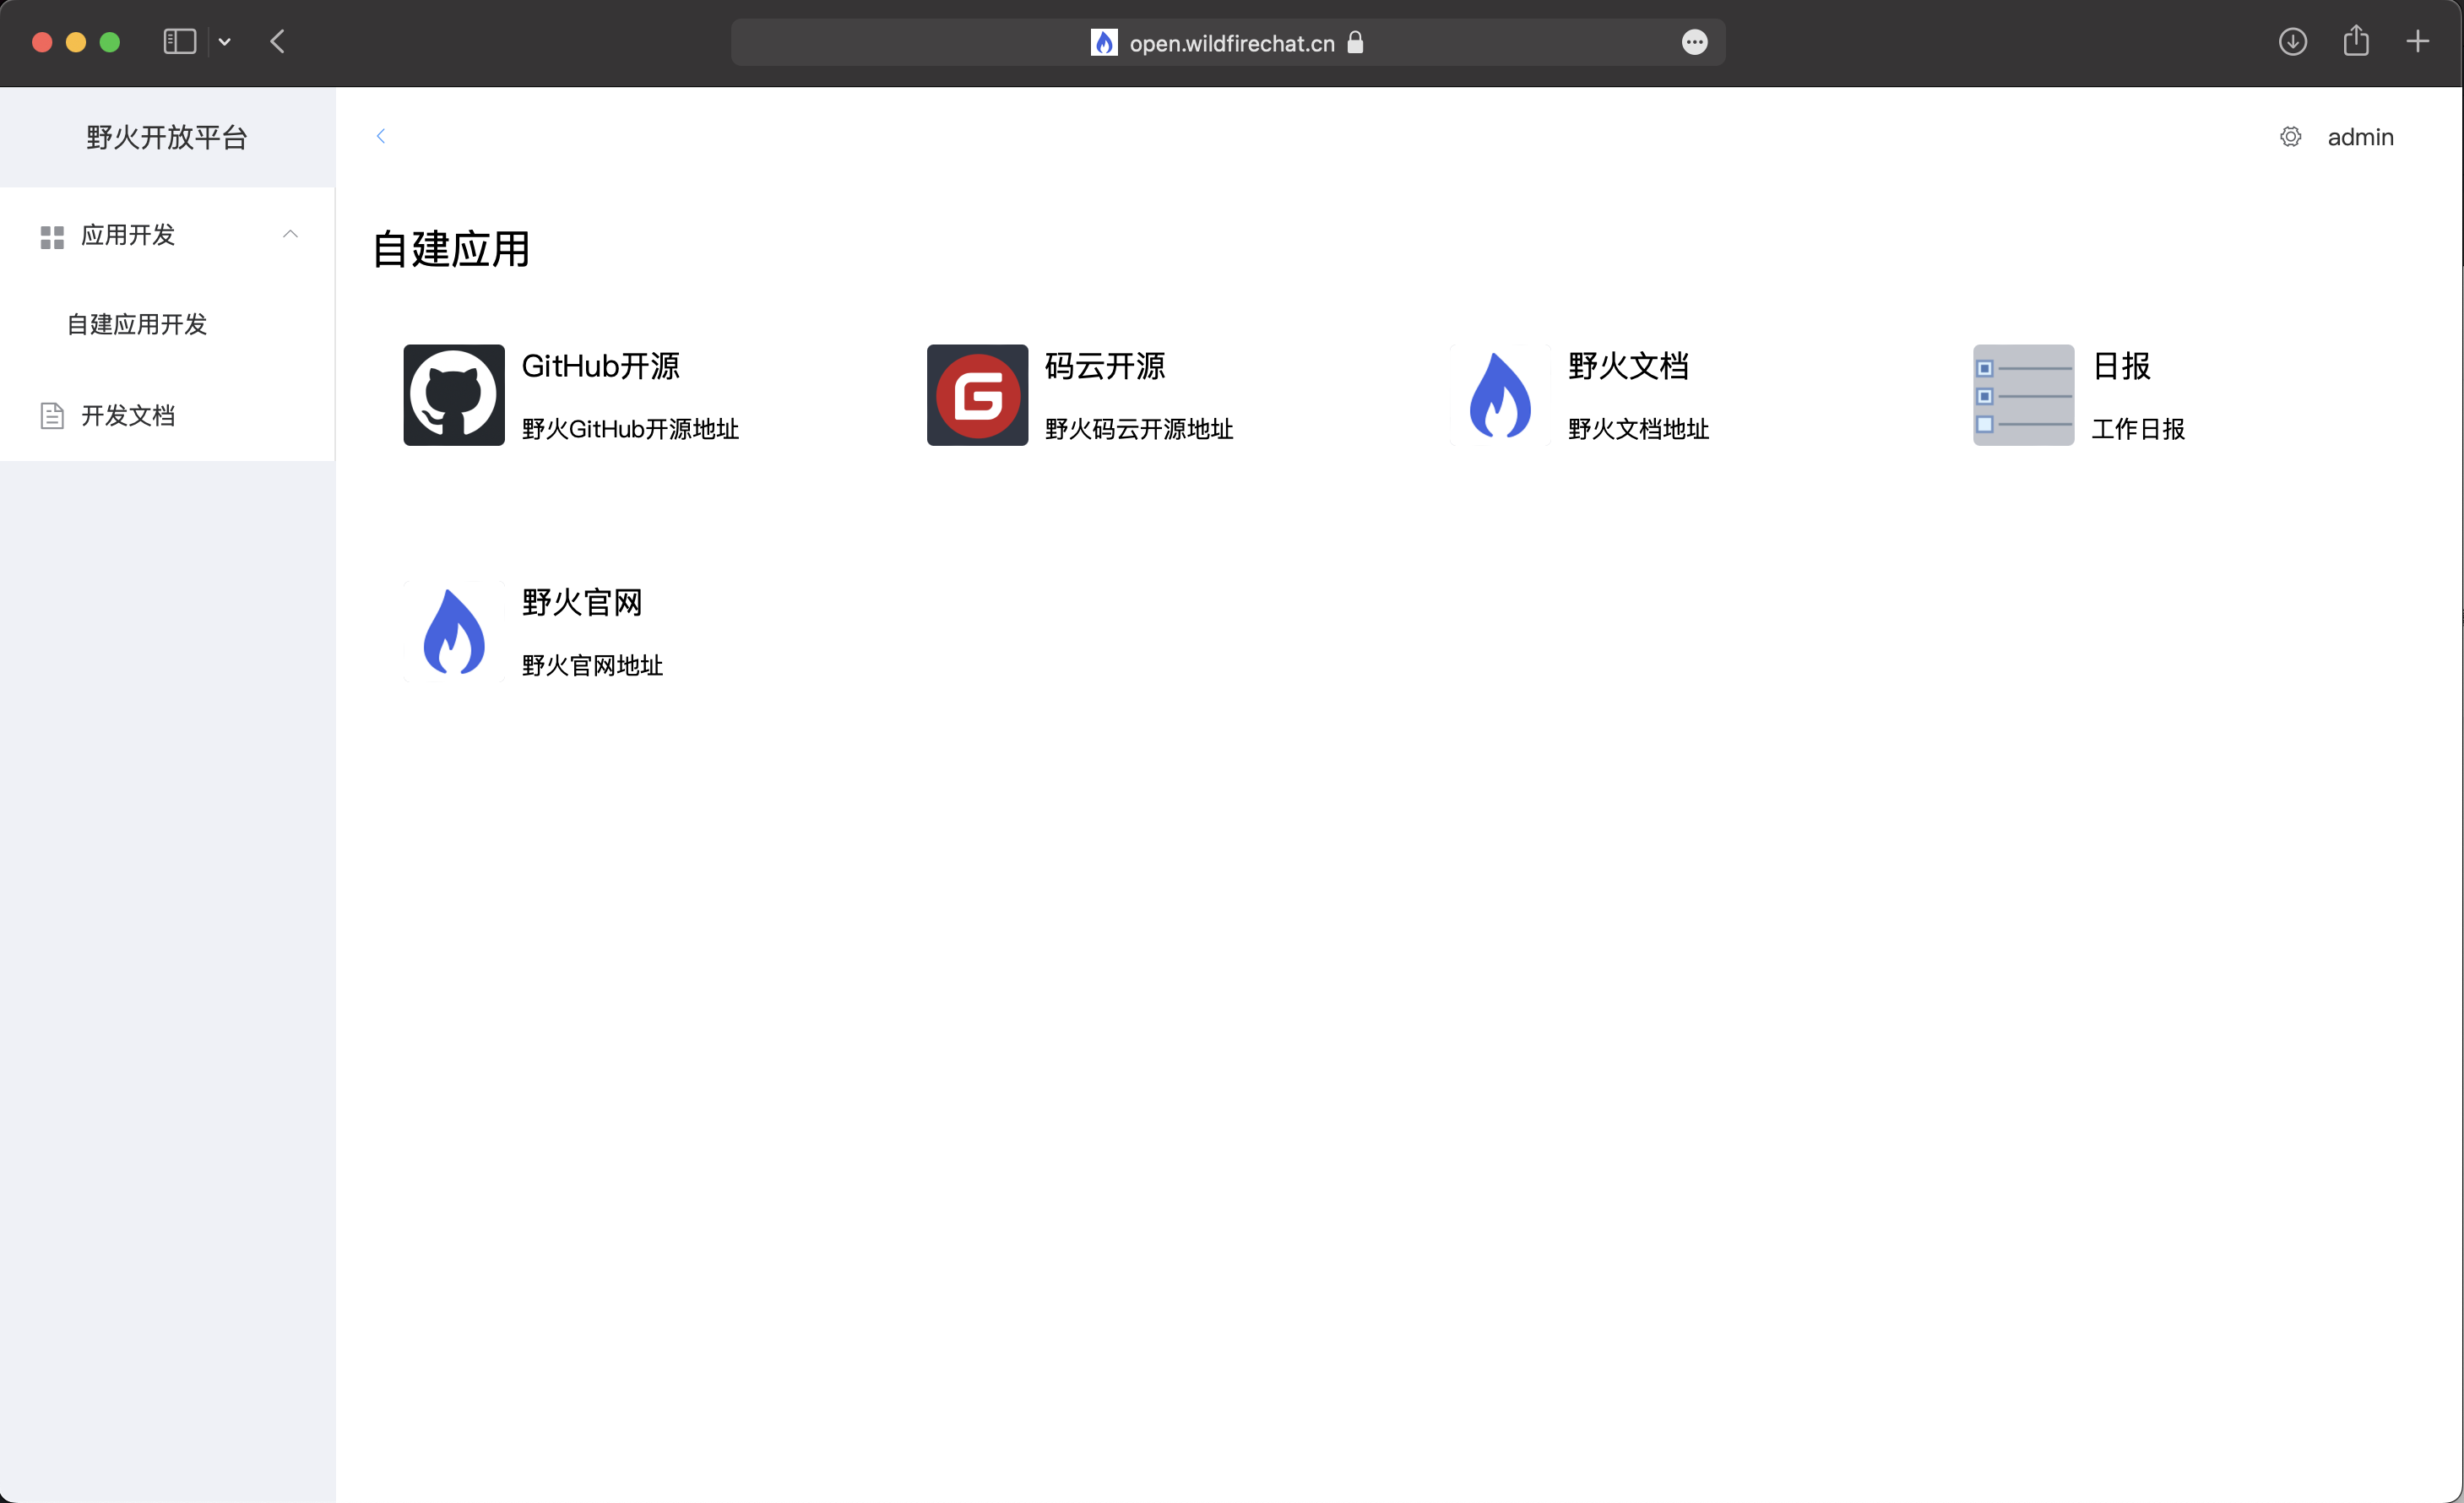The width and height of the screenshot is (2464, 1503).
Task: Click the 野火开放平台 title
Action: [167, 137]
